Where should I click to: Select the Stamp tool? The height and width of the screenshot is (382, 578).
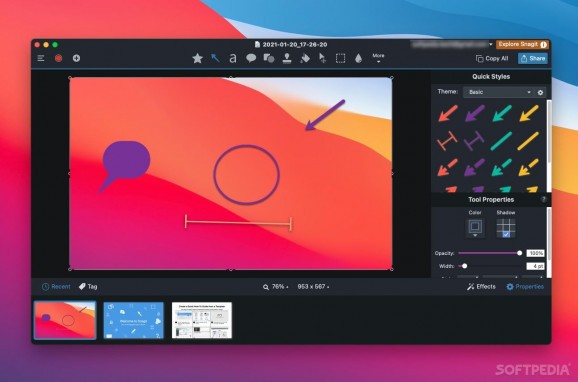[287, 58]
